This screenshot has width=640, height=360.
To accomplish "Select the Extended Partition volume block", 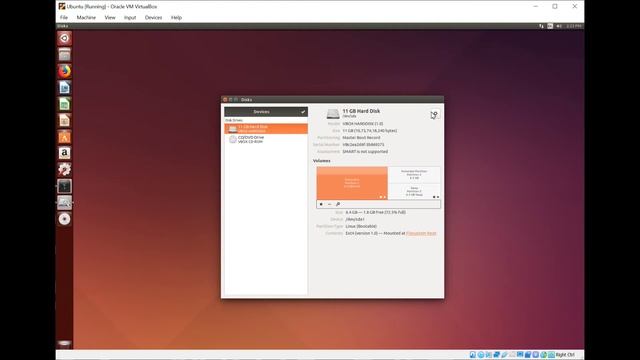I will (414, 175).
